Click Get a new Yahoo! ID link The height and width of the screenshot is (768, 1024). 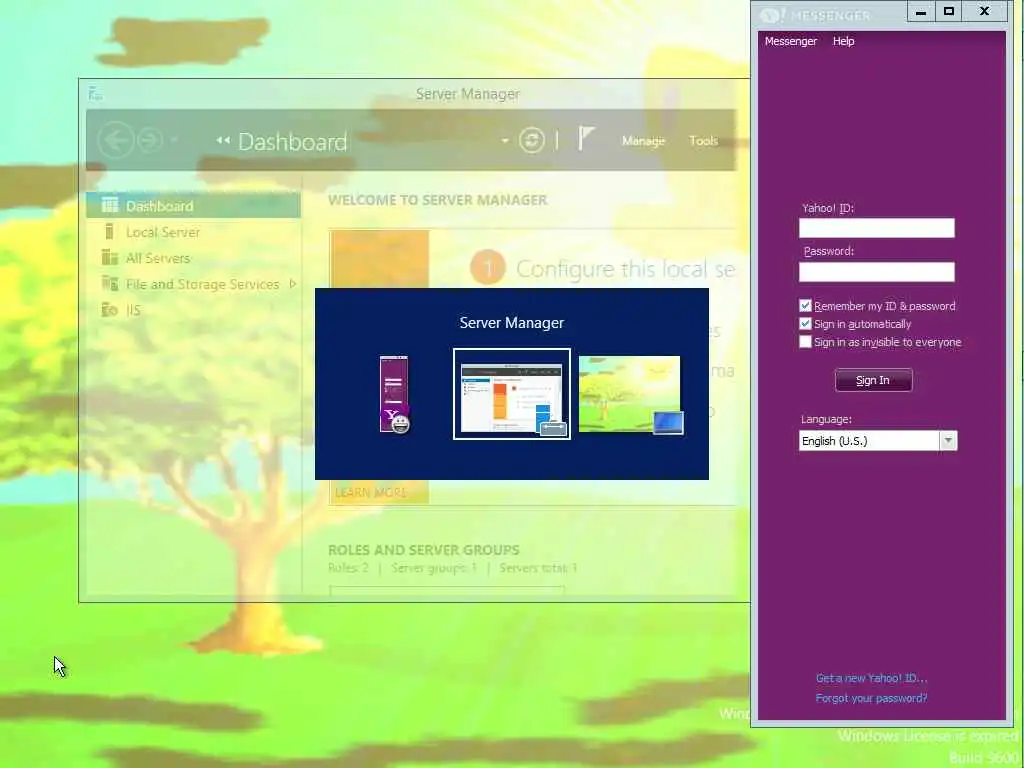(x=871, y=678)
